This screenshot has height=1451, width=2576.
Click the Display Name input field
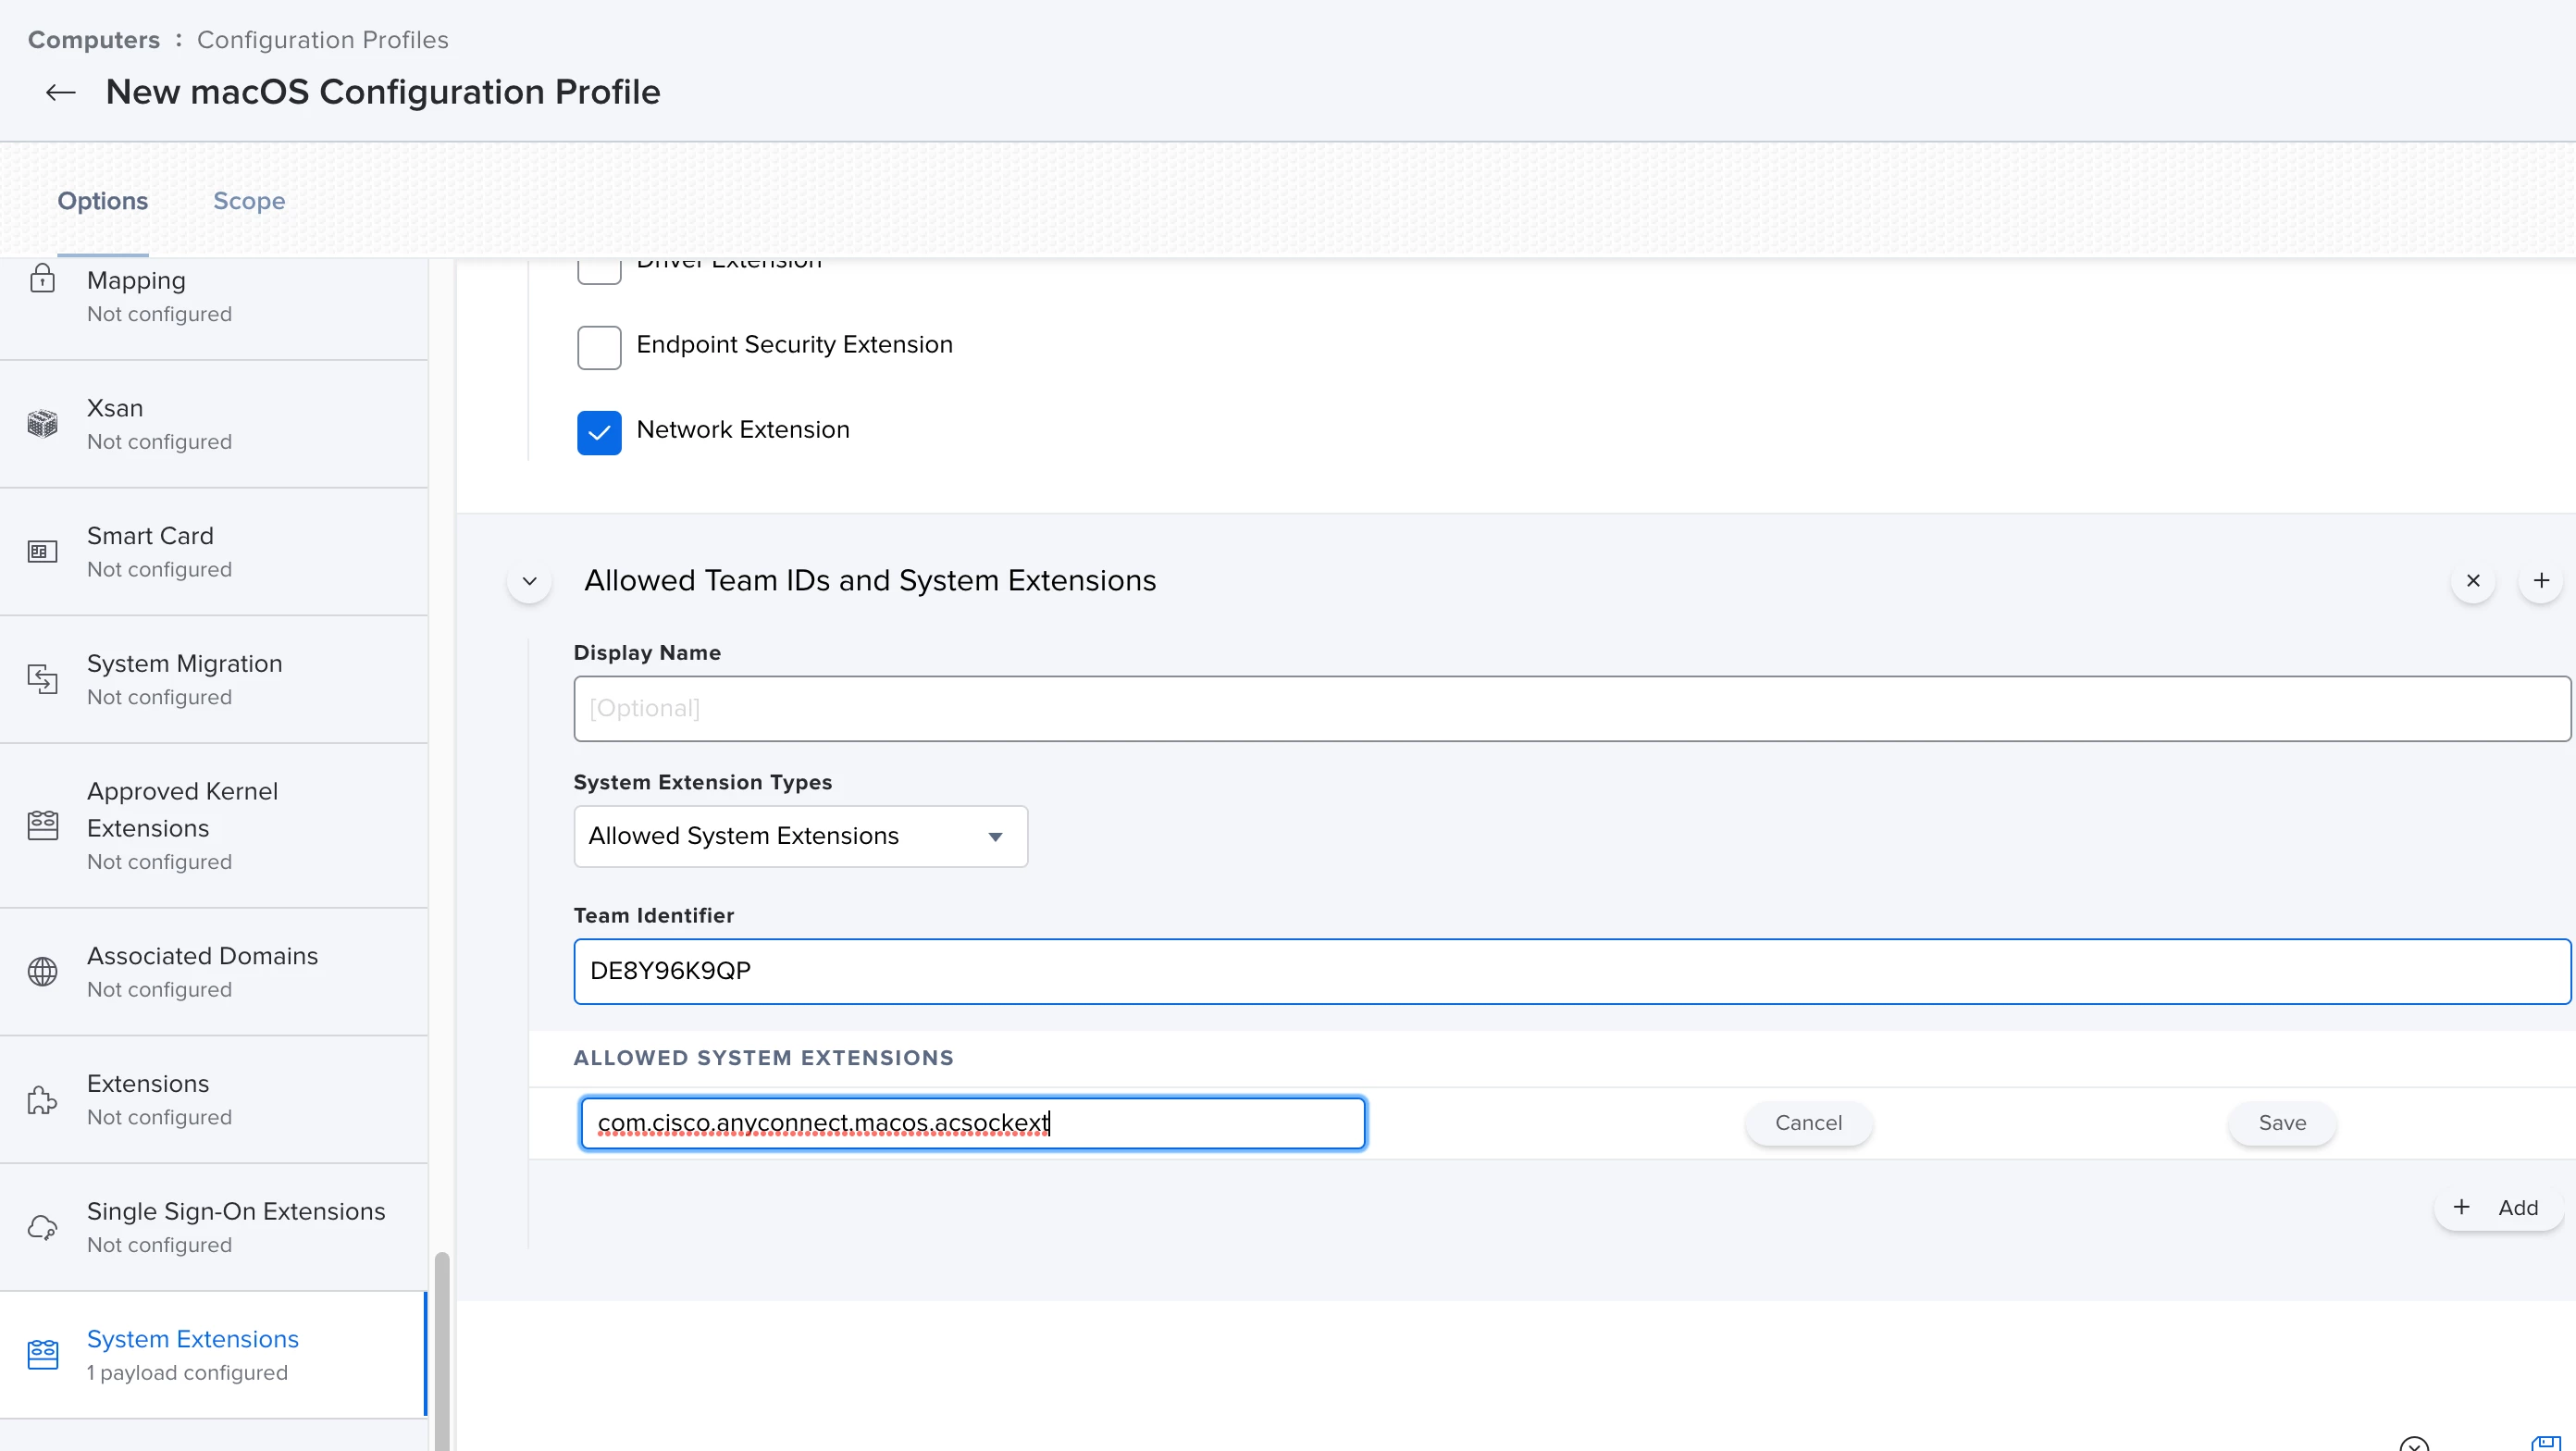(x=1570, y=709)
